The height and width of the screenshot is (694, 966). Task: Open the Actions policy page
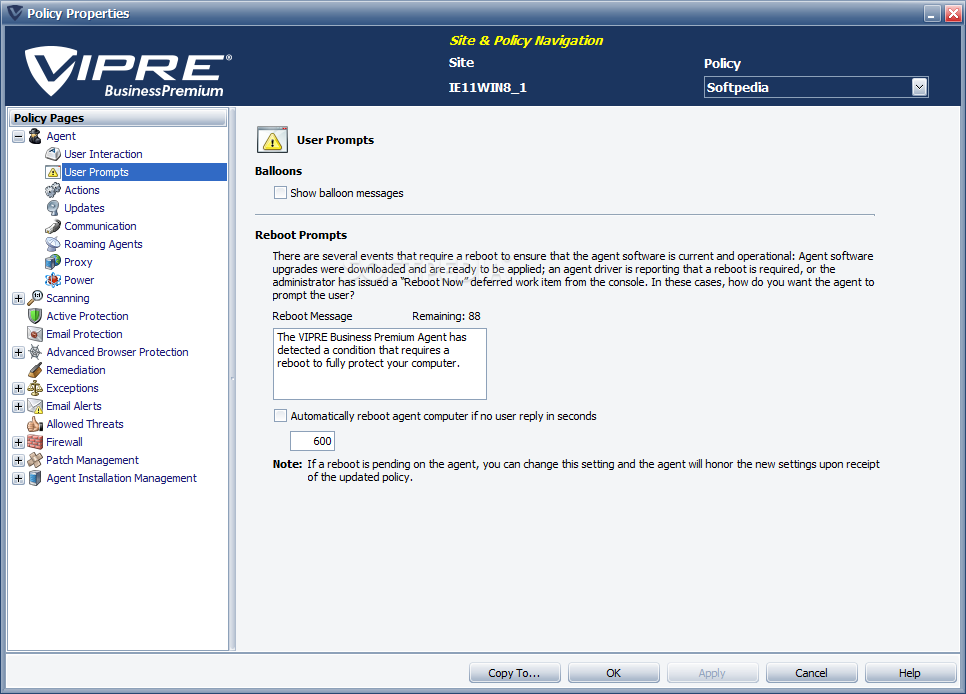(82, 190)
